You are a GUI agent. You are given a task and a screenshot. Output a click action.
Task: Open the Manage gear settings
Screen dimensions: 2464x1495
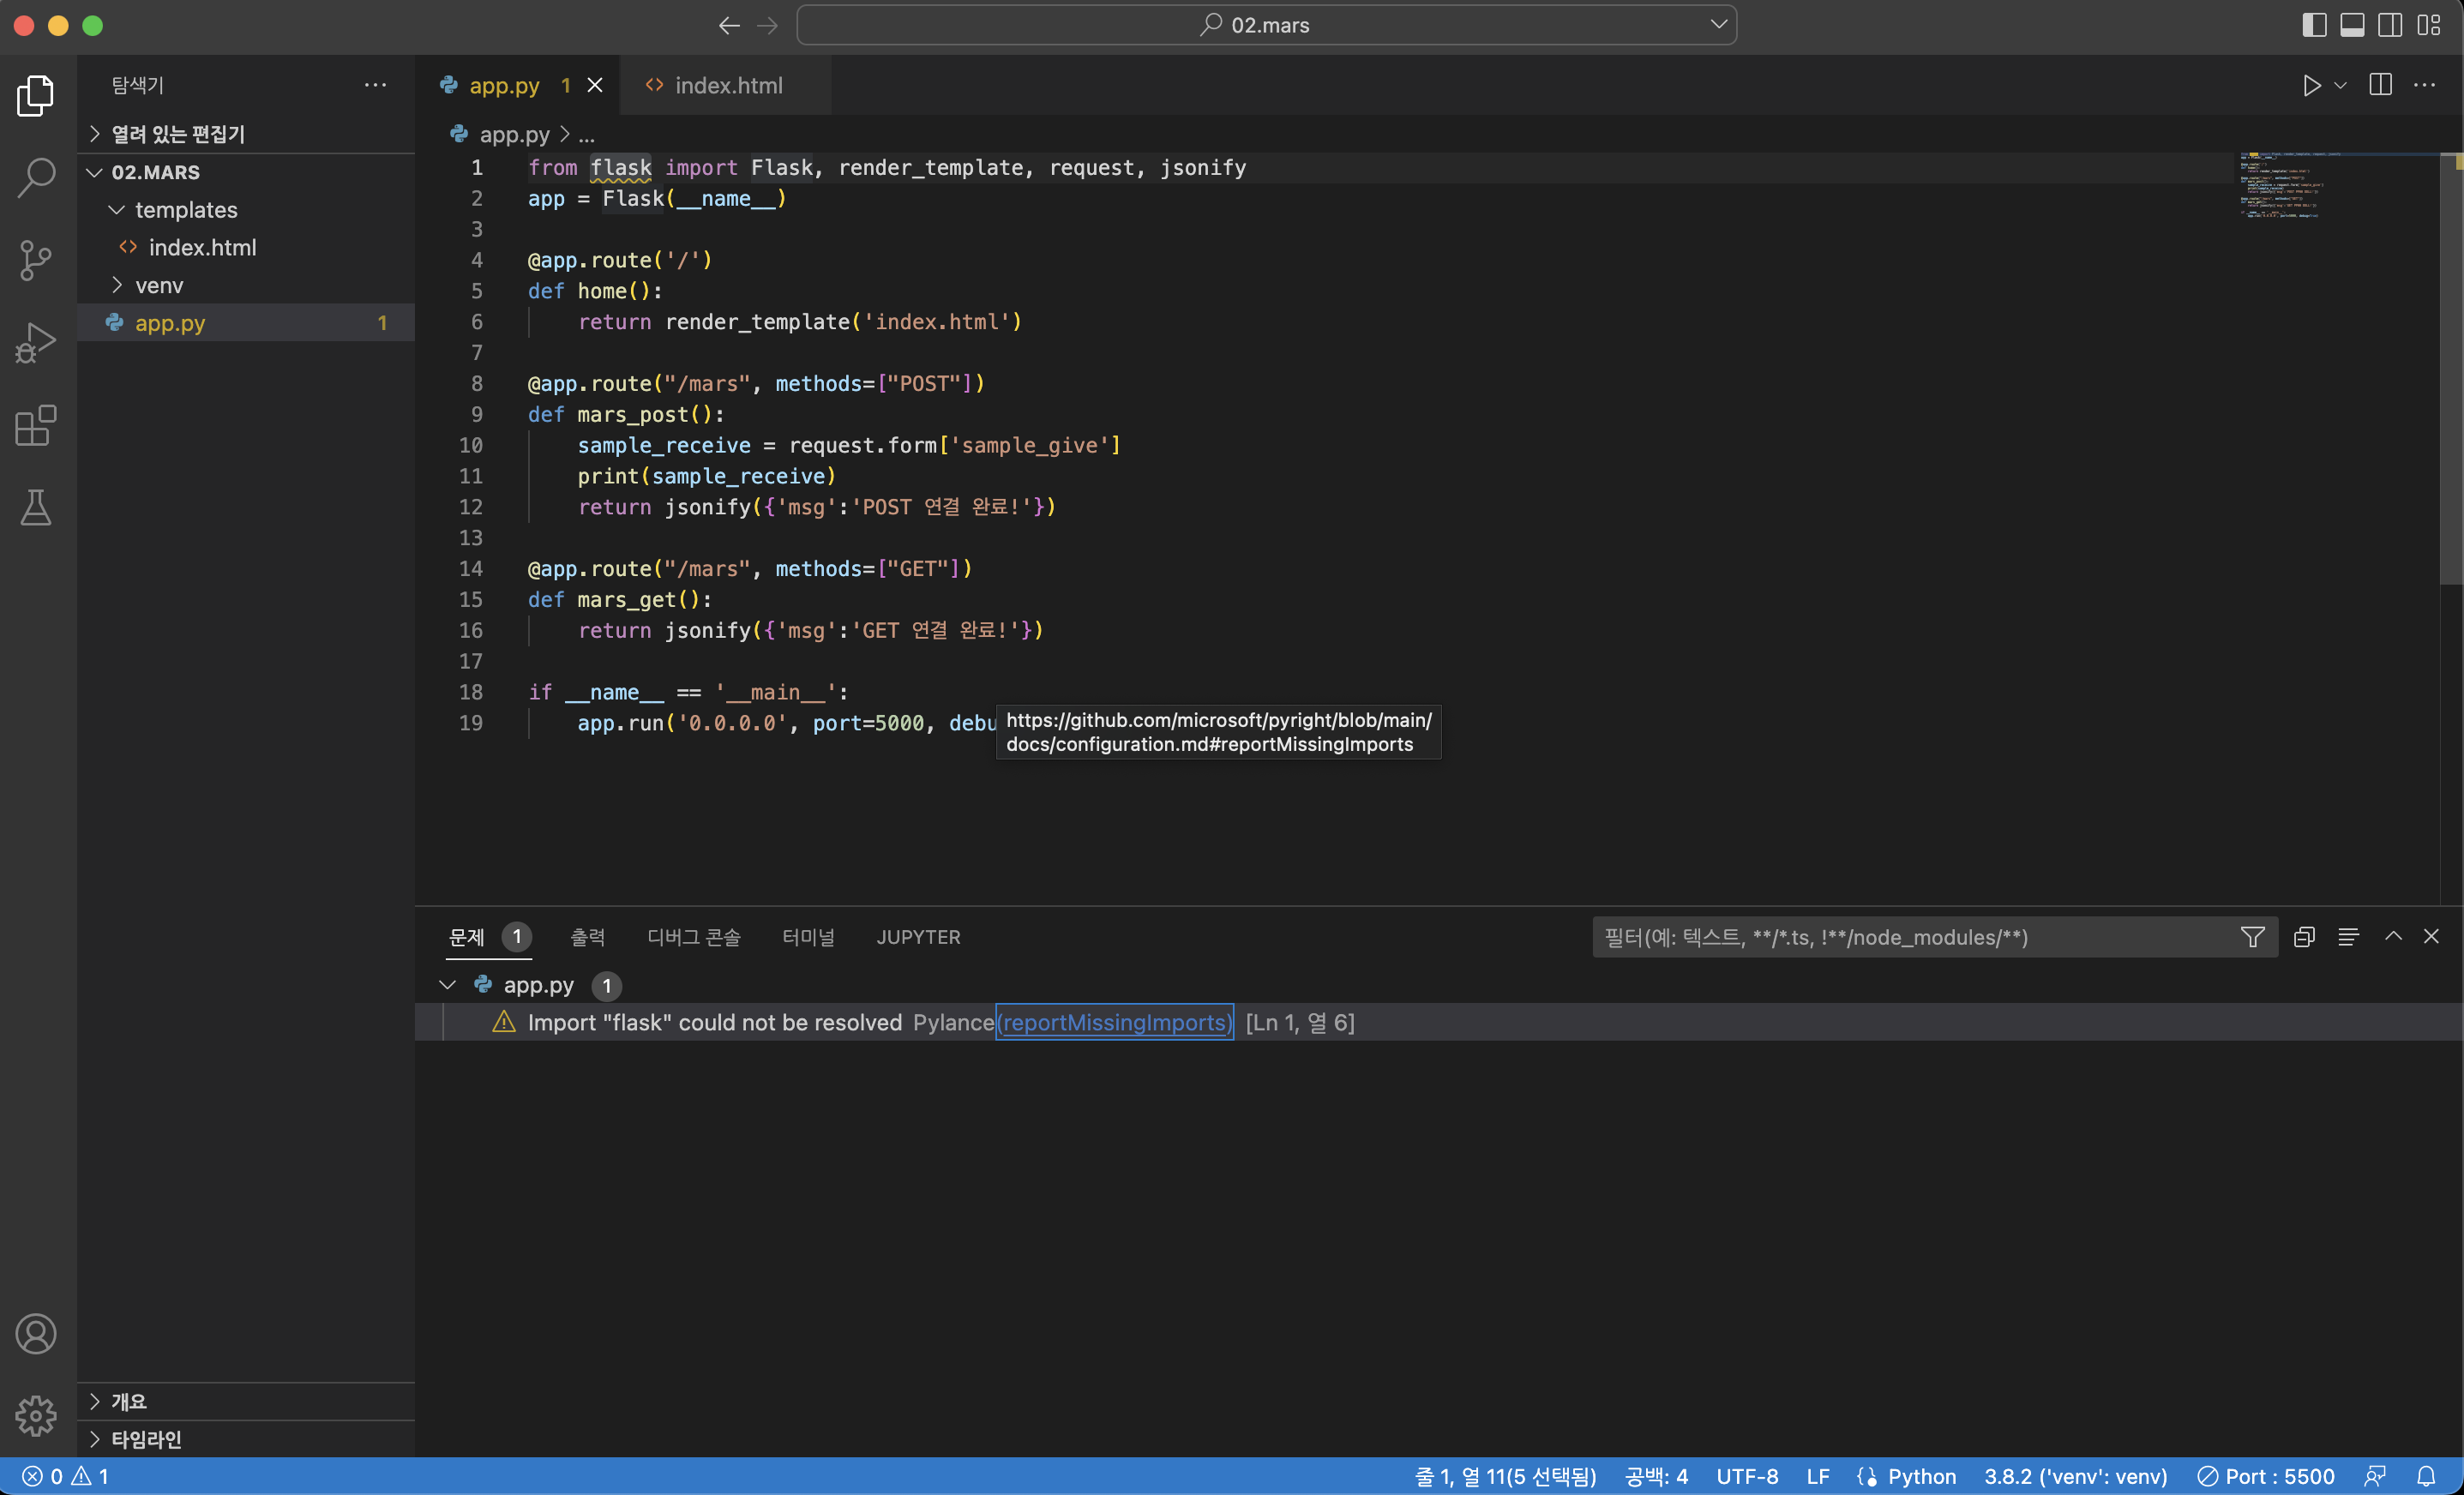[36, 1415]
